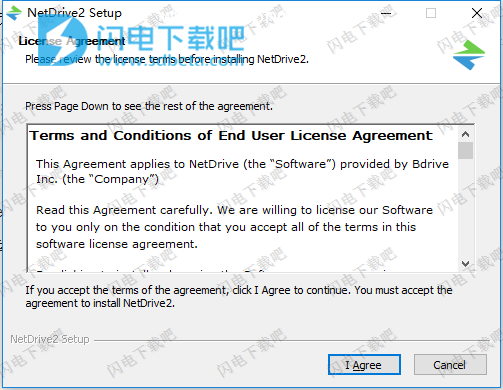Click the License Agreement header title

pyautogui.click(x=72, y=41)
